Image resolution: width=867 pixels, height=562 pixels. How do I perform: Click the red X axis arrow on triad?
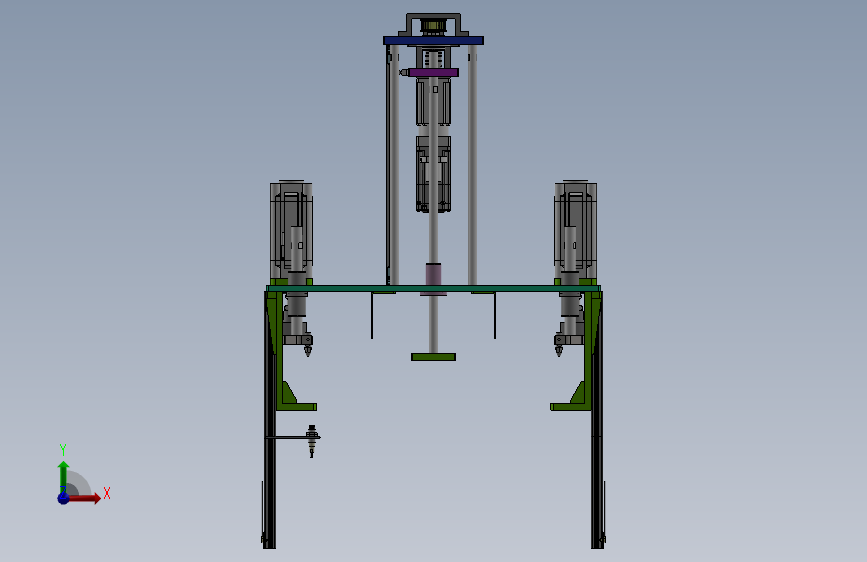(x=84, y=498)
